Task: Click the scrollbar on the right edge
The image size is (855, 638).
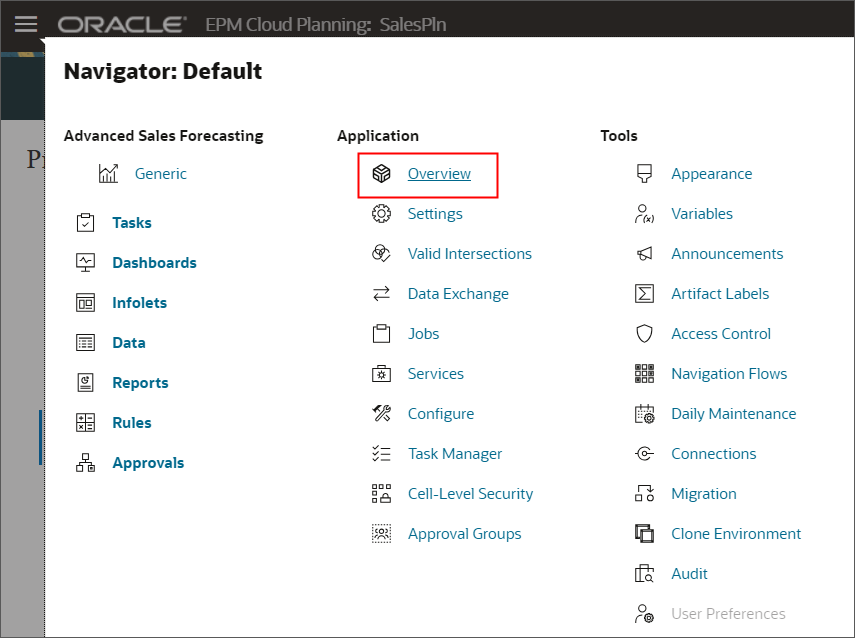Action: click(x=849, y=320)
